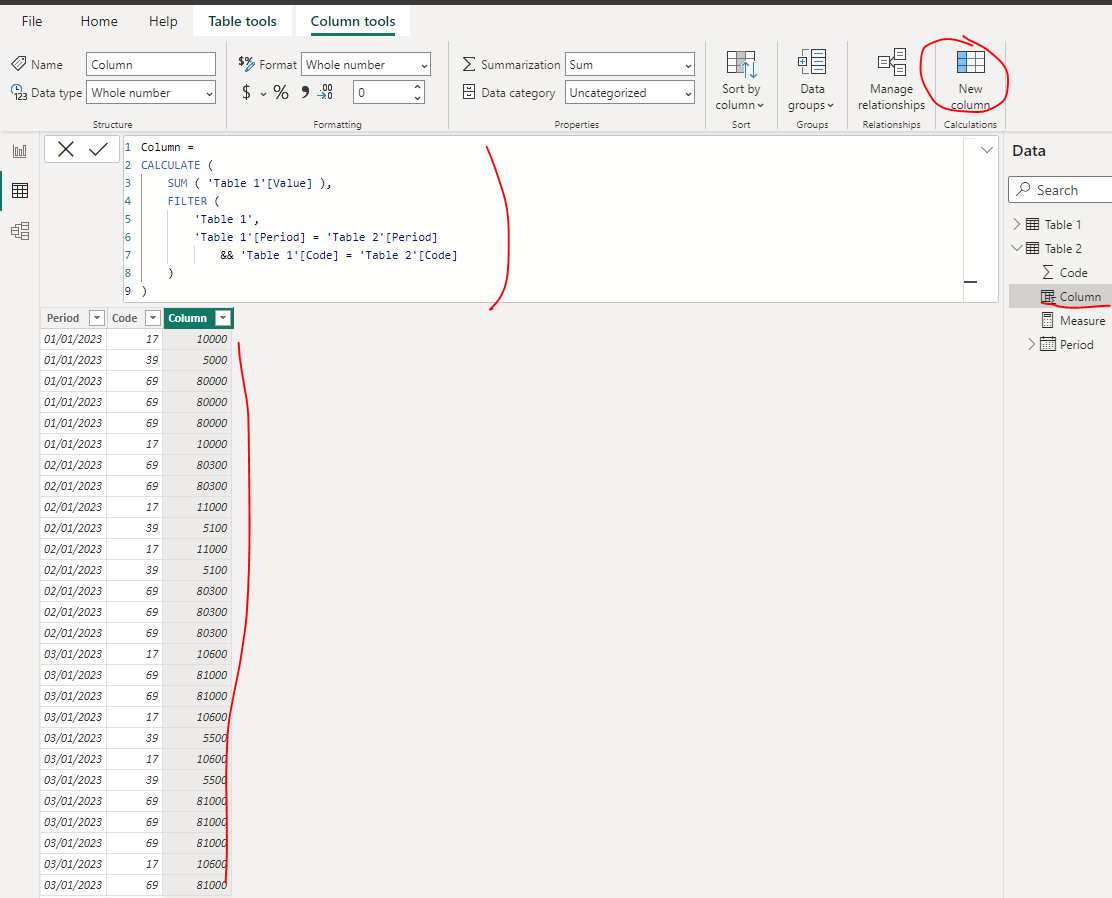Open the Help tab
The height and width of the screenshot is (898, 1112).
[163, 21]
